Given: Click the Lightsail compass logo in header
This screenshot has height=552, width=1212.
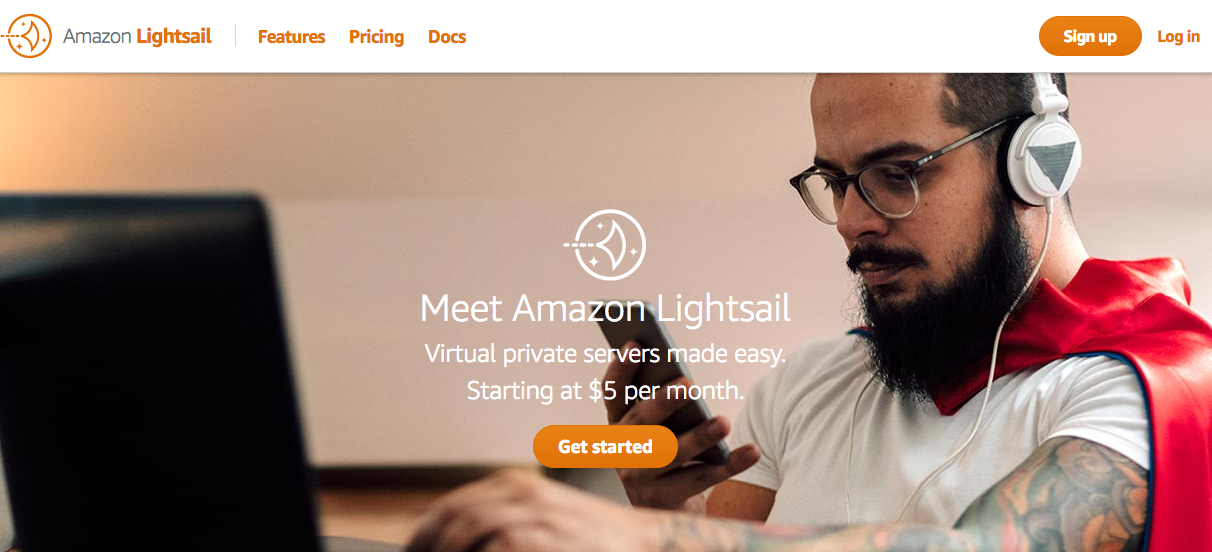Looking at the screenshot, I should coord(27,36).
